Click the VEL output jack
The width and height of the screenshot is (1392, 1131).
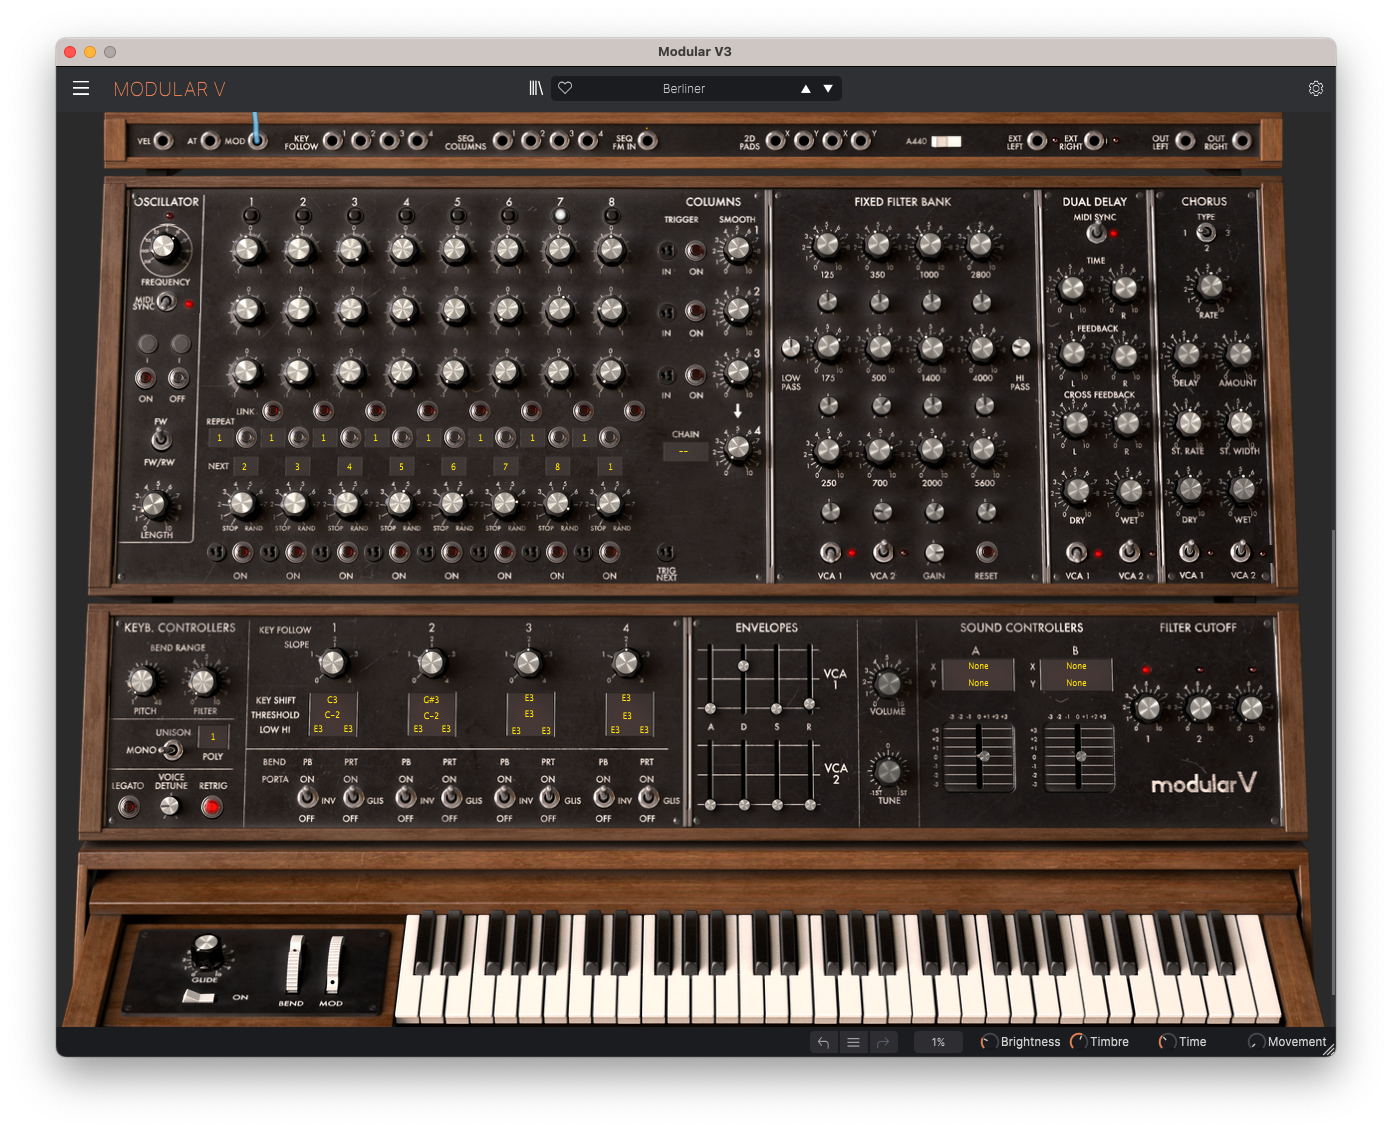point(163,141)
